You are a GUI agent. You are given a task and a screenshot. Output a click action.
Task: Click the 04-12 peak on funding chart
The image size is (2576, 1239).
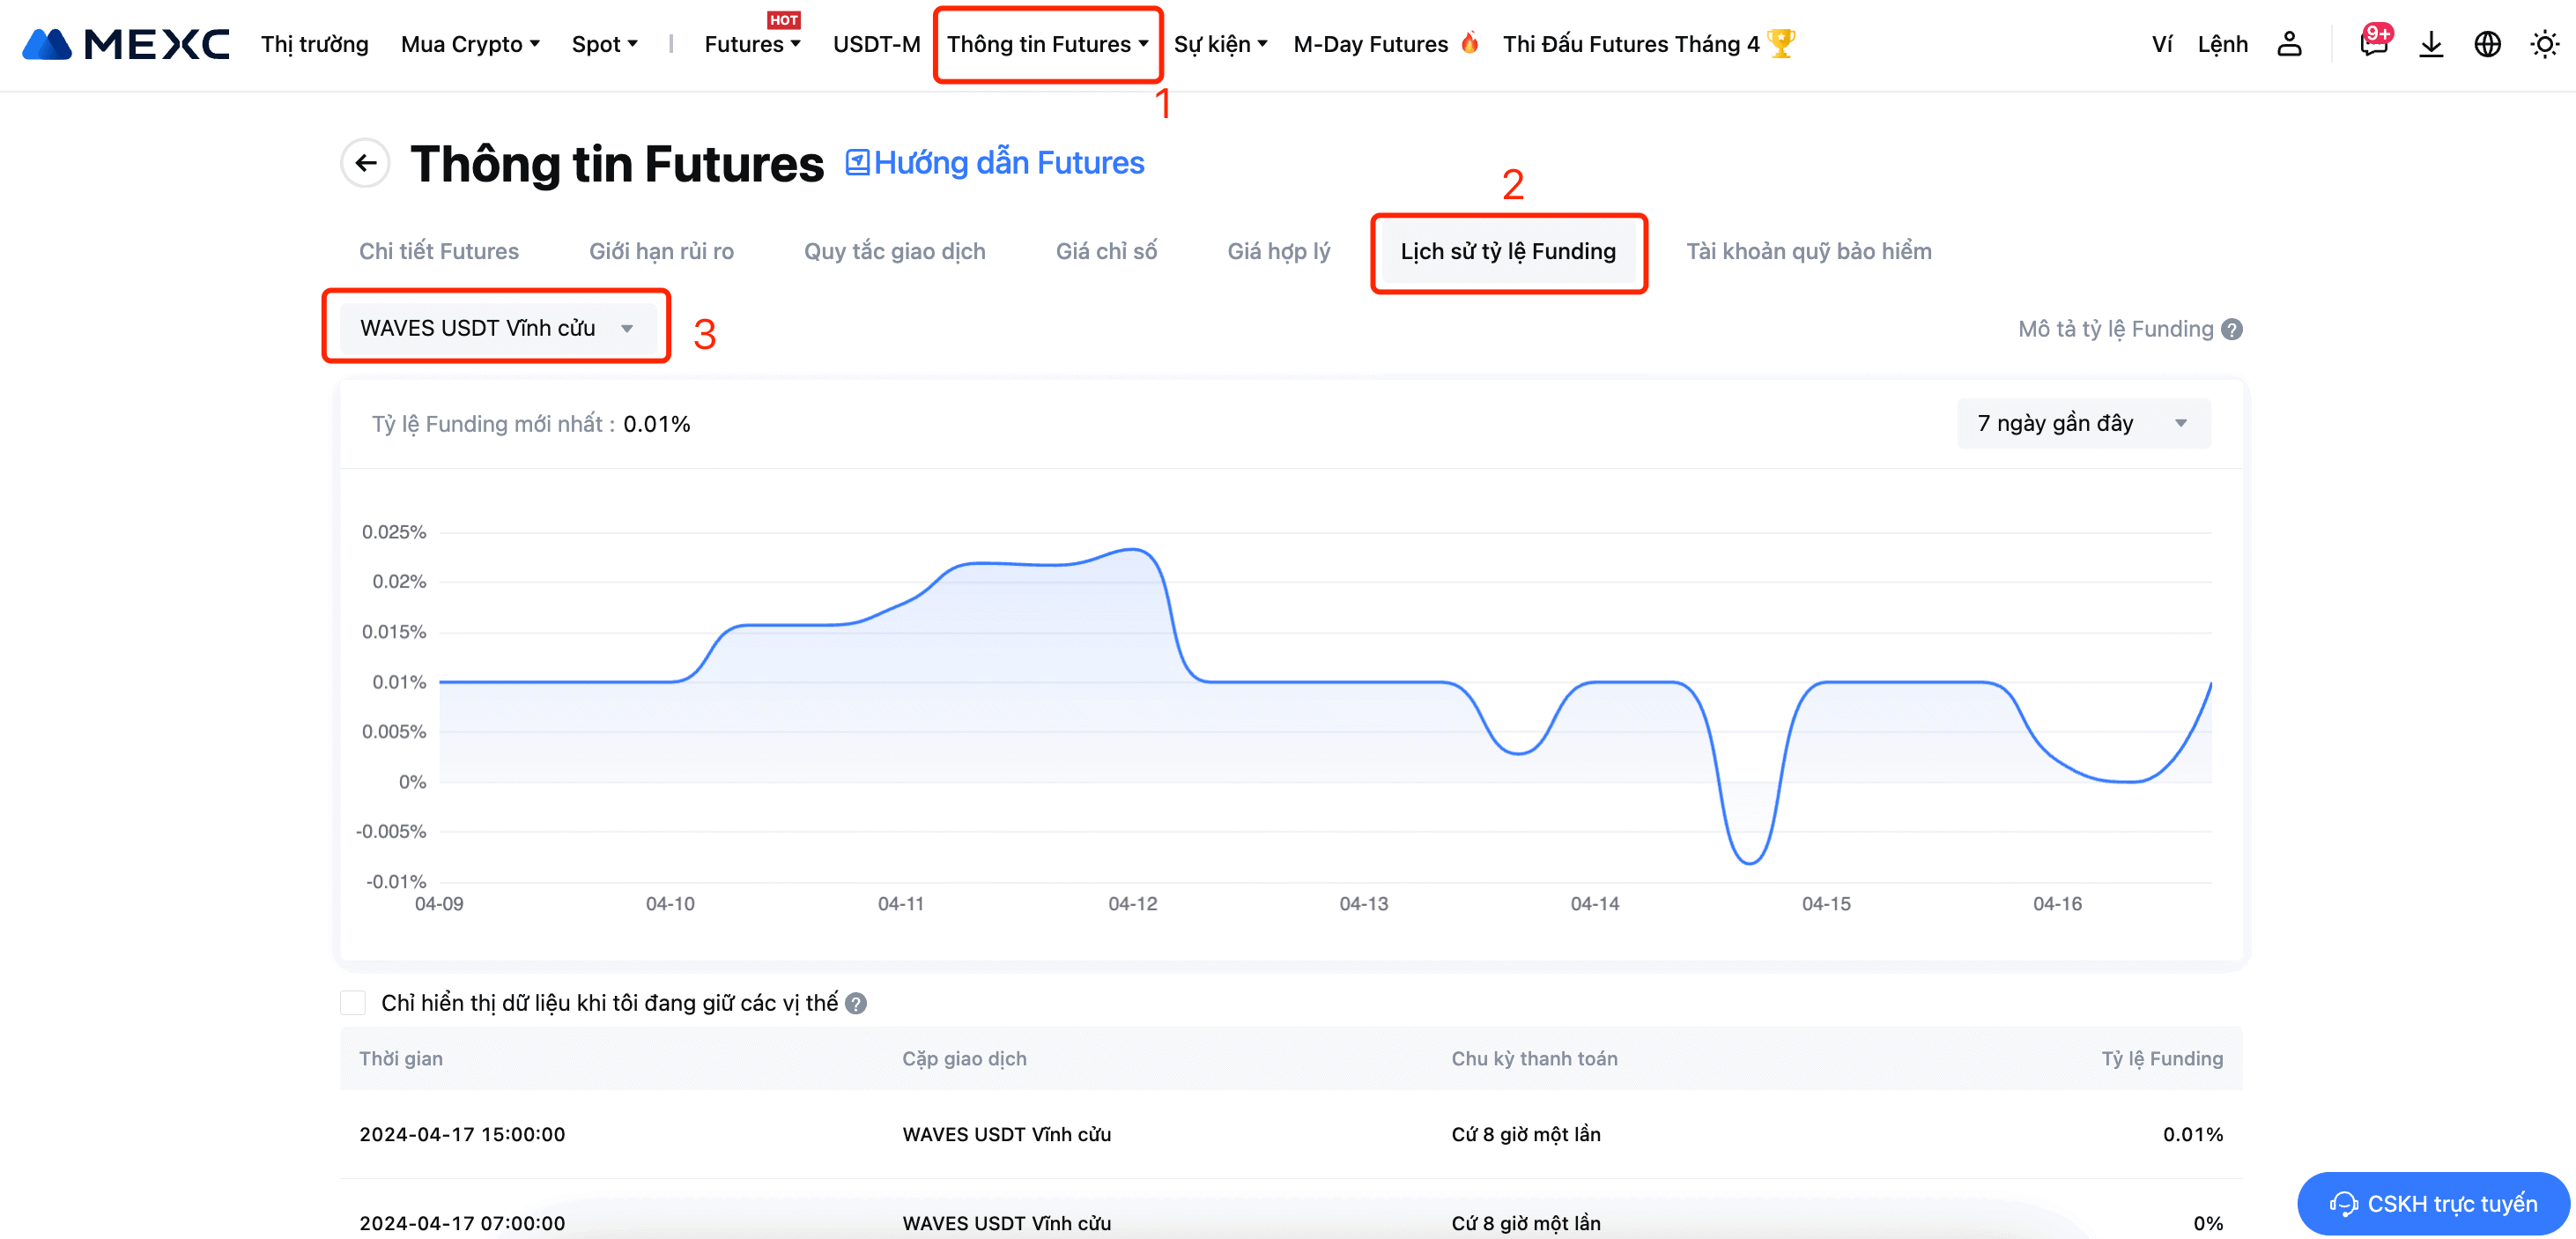point(1133,549)
